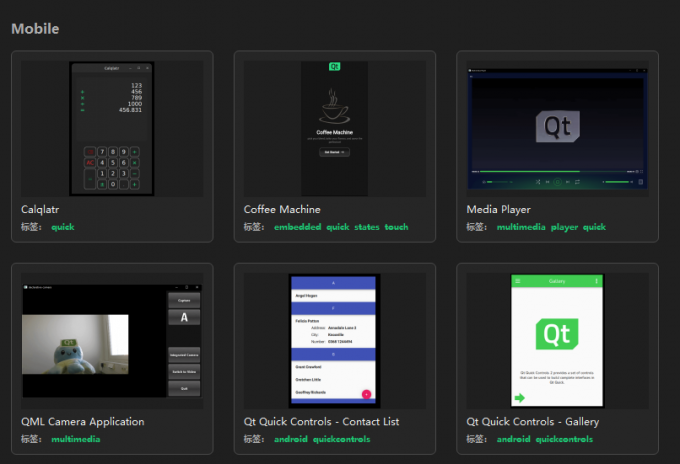Open Qt Quick Controls - Gallery title

coord(538,422)
